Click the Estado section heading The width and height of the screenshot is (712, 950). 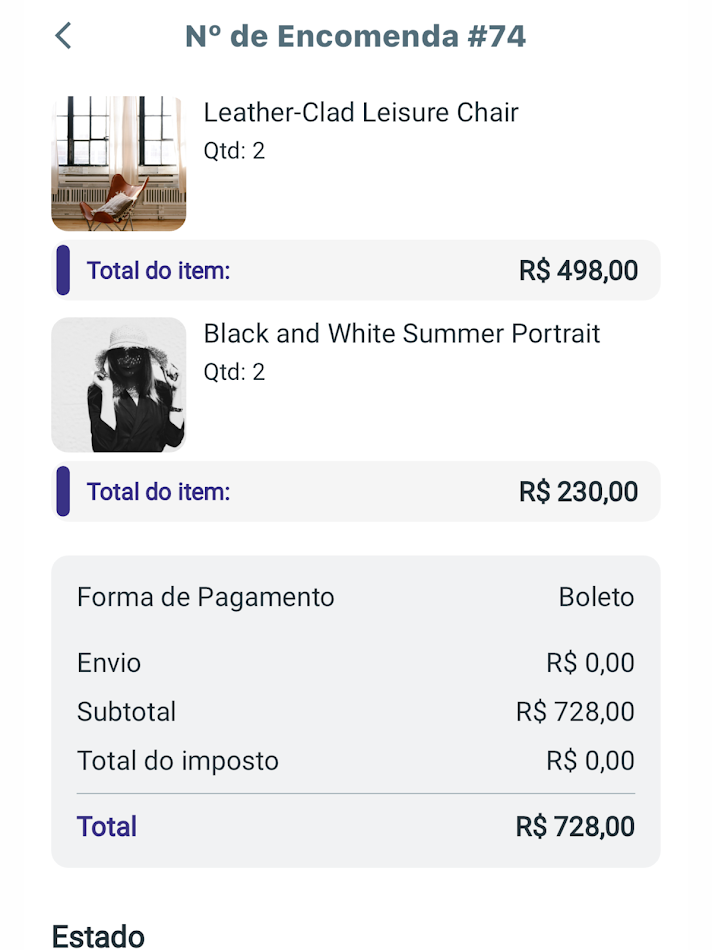98,937
